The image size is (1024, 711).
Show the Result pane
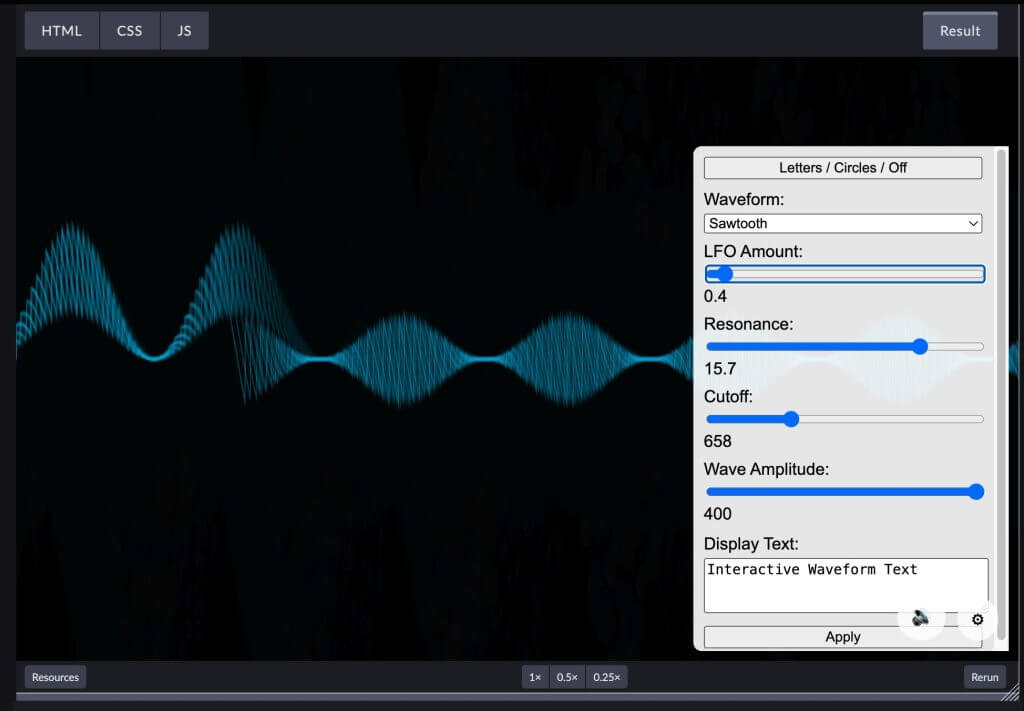(x=959, y=31)
